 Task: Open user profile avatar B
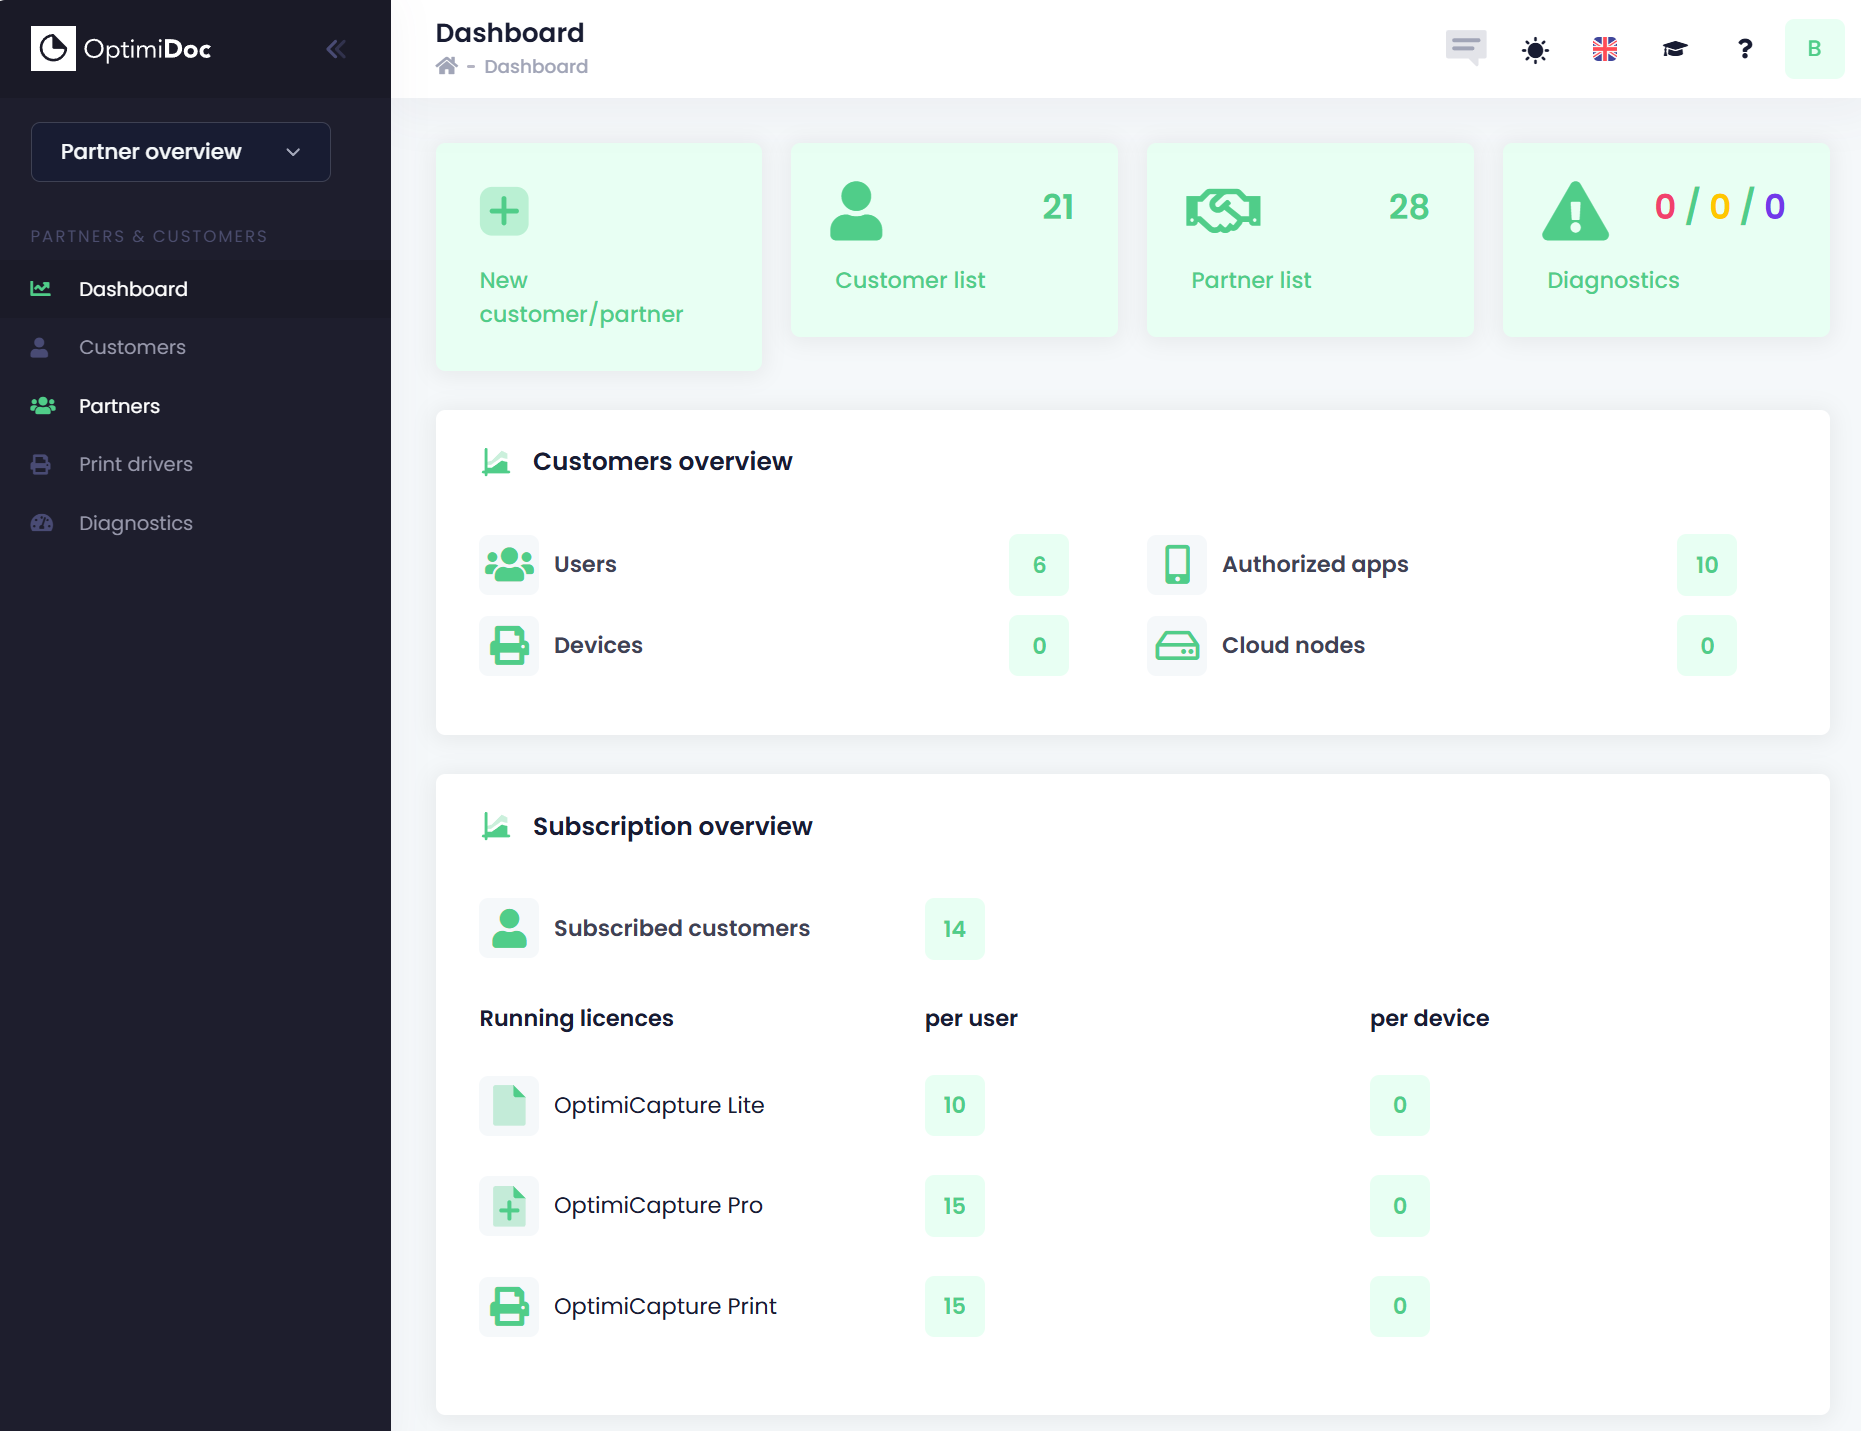(1813, 49)
